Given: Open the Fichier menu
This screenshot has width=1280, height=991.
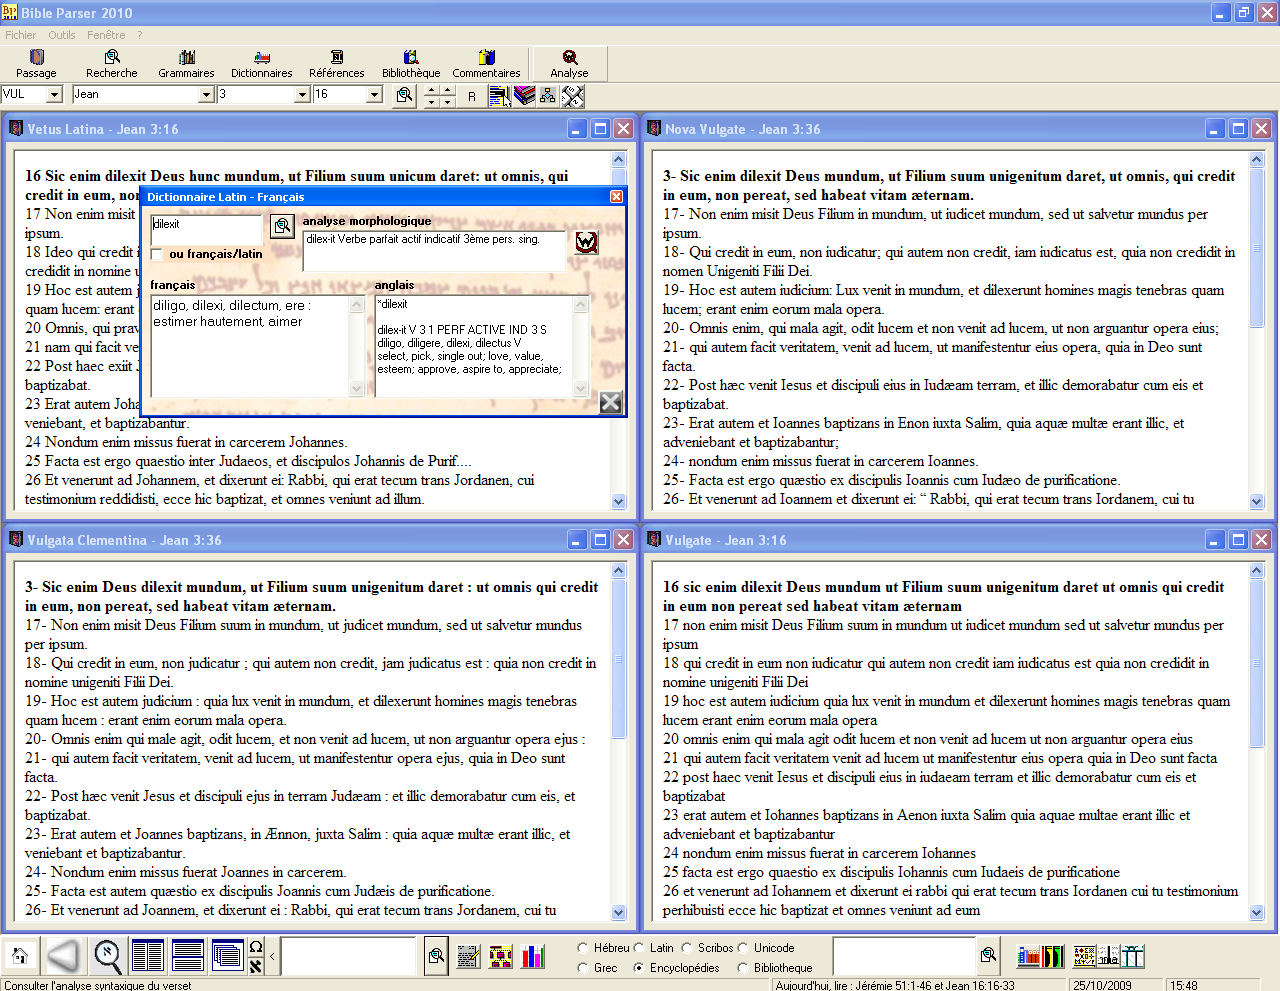Looking at the screenshot, I should (20, 35).
